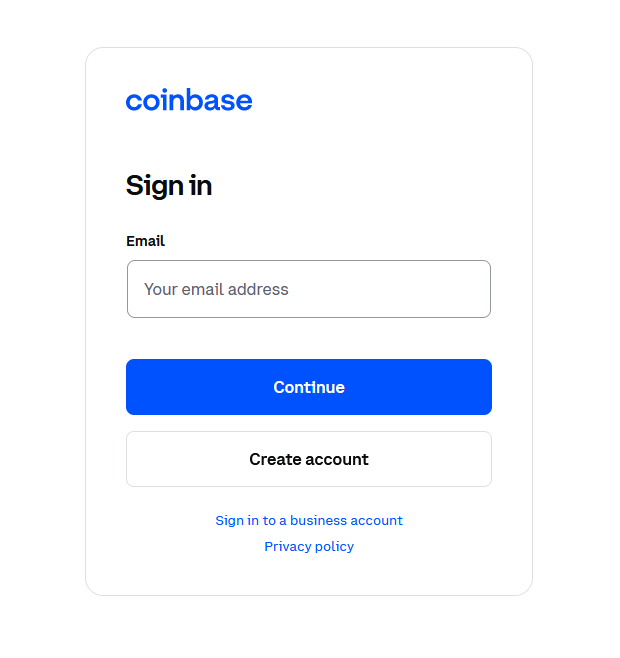Switch to business account sign in

coord(309,520)
